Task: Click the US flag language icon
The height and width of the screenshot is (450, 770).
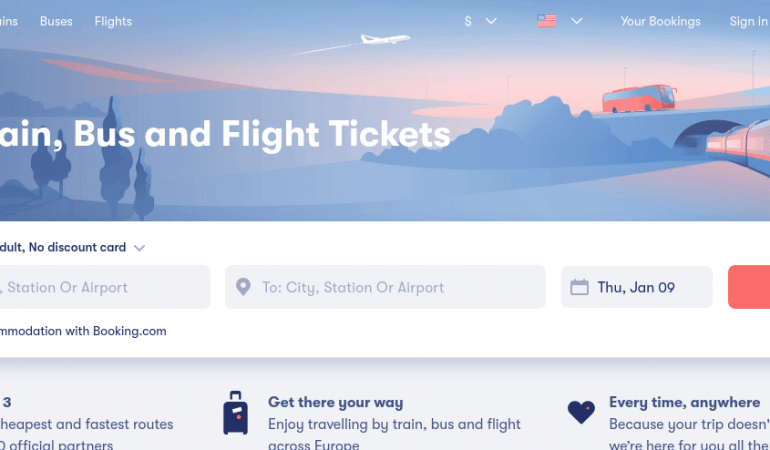Action: pos(546,21)
